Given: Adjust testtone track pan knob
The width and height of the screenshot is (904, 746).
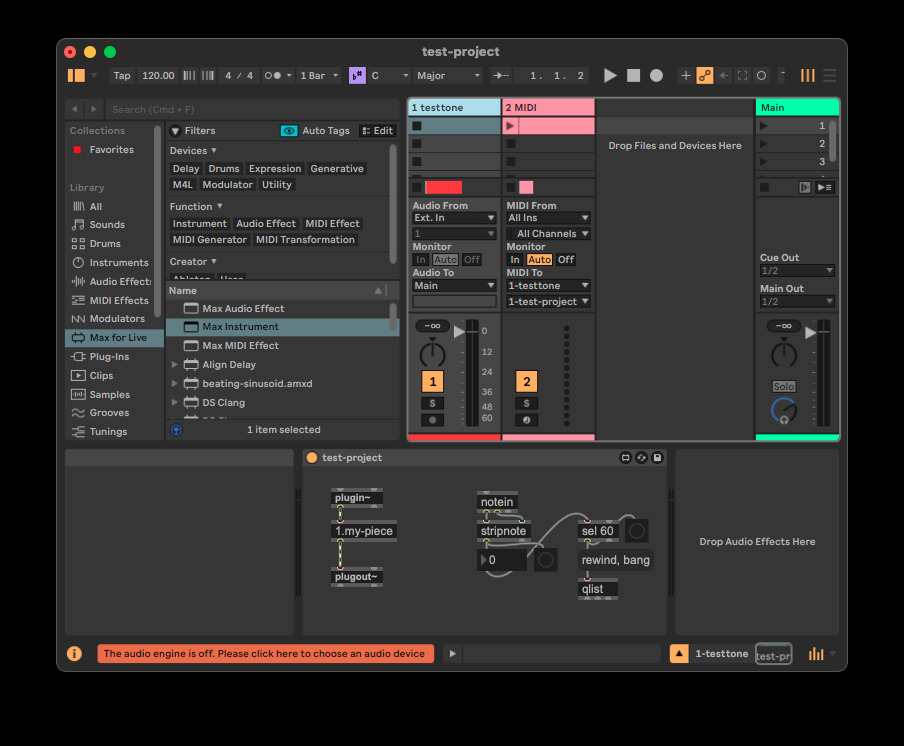Looking at the screenshot, I should (x=432, y=354).
